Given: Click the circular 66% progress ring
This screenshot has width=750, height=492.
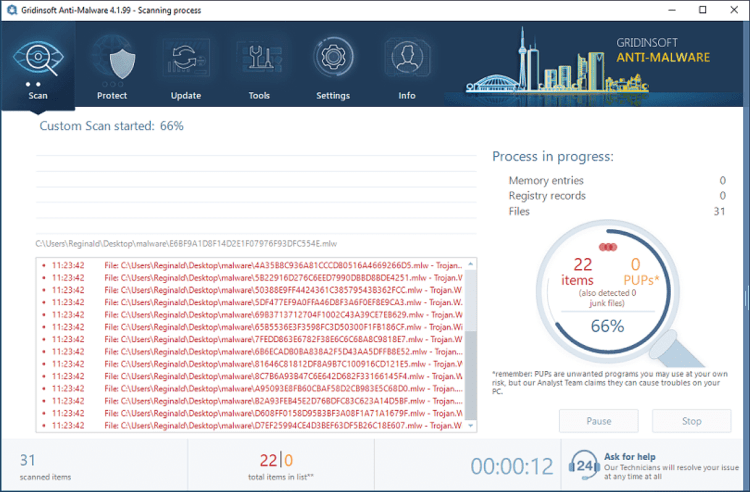Looking at the screenshot, I should click(x=607, y=292).
